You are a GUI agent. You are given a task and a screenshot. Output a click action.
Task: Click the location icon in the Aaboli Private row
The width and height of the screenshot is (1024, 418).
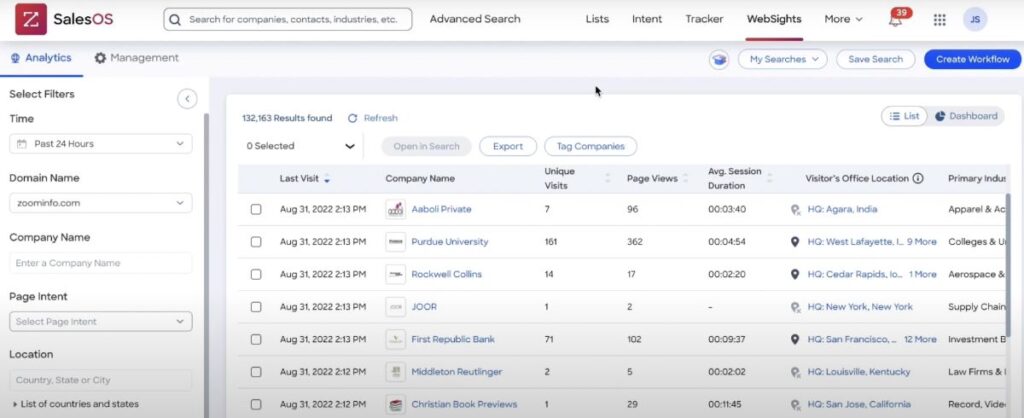(x=795, y=210)
